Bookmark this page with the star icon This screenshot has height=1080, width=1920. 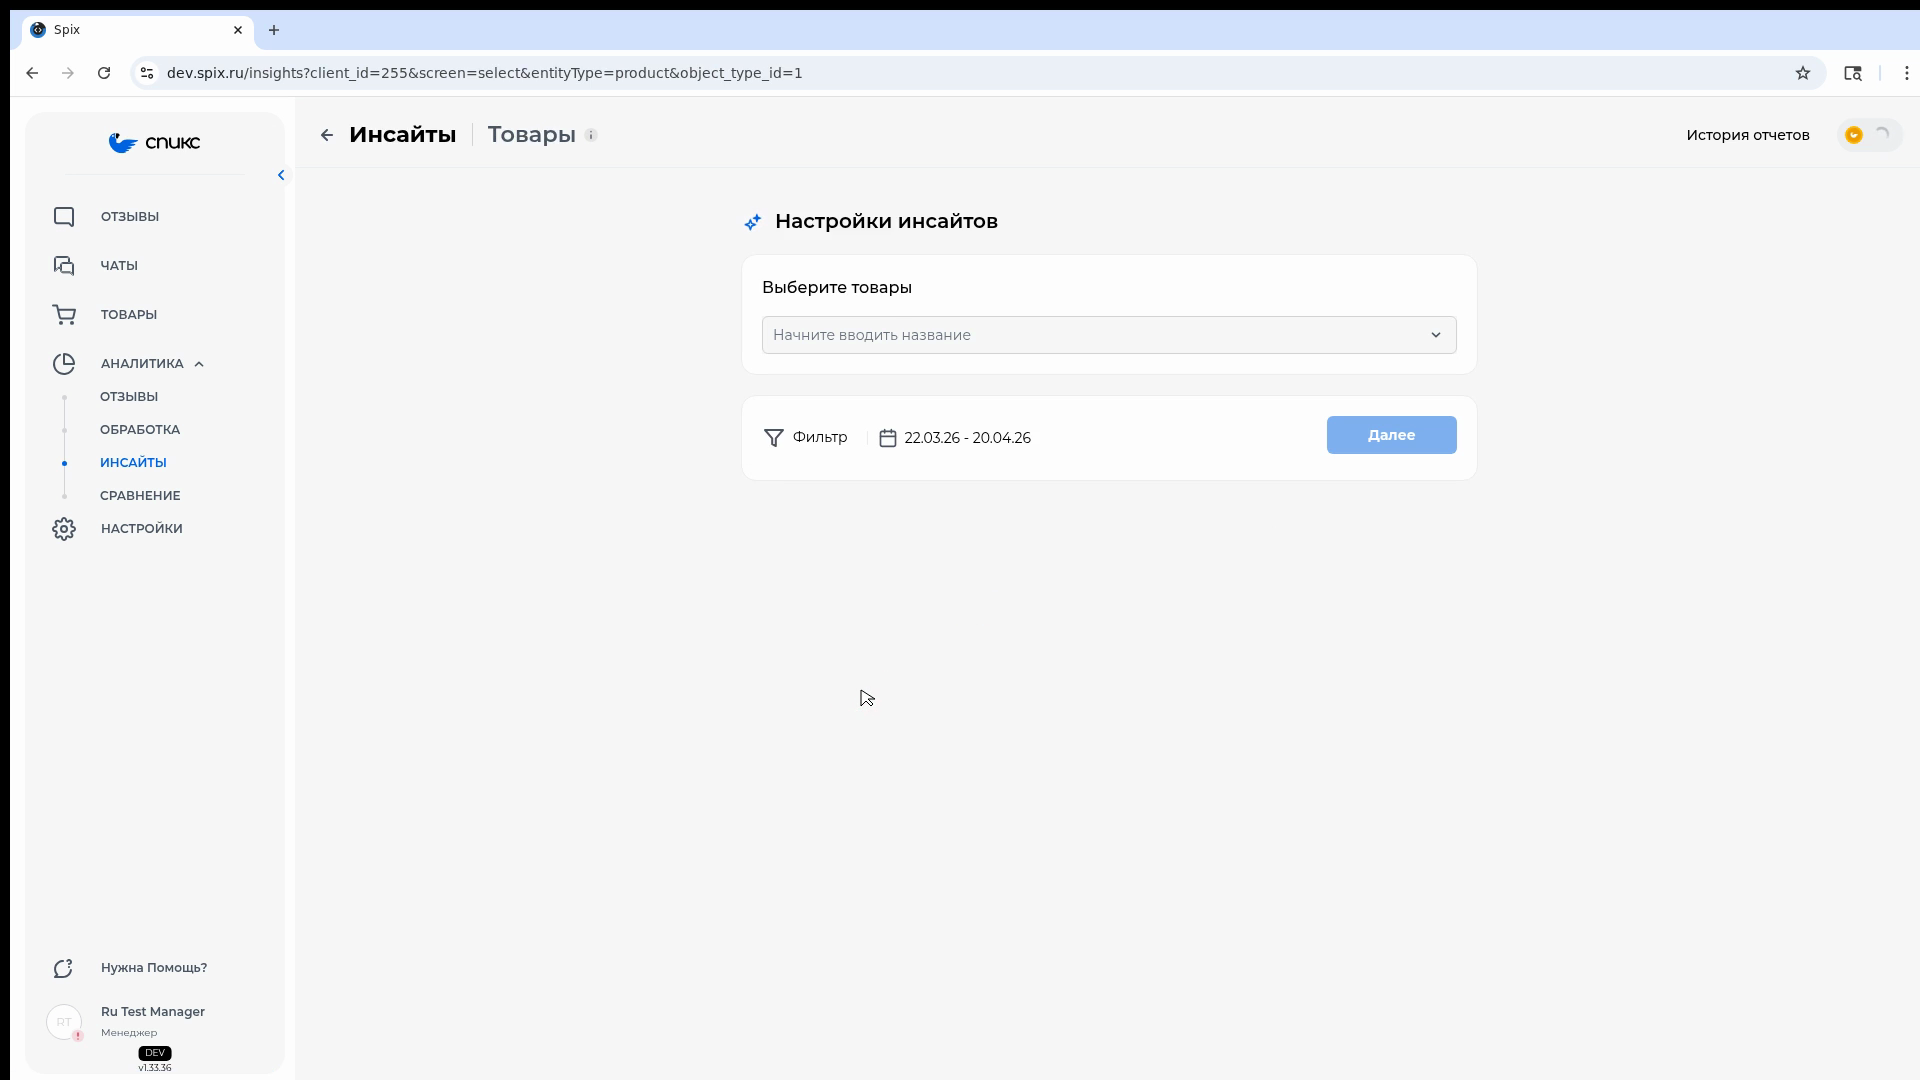(1803, 73)
